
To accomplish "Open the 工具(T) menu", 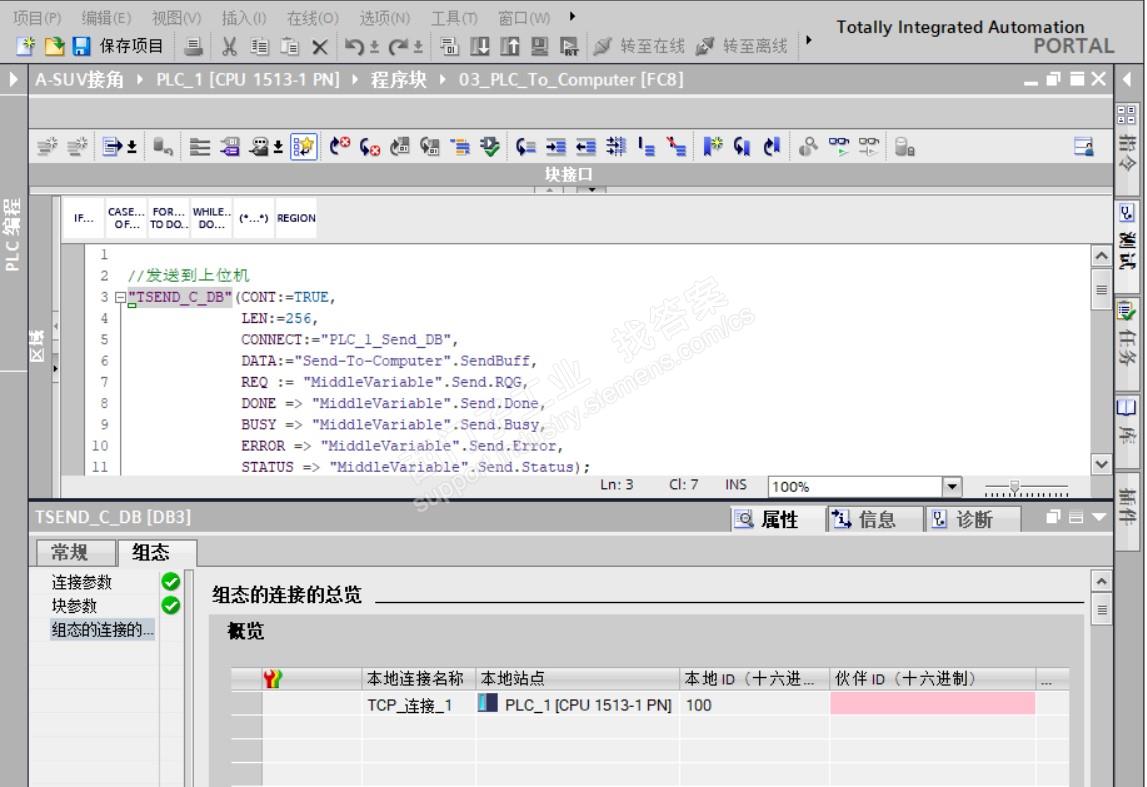I will tap(454, 18).
